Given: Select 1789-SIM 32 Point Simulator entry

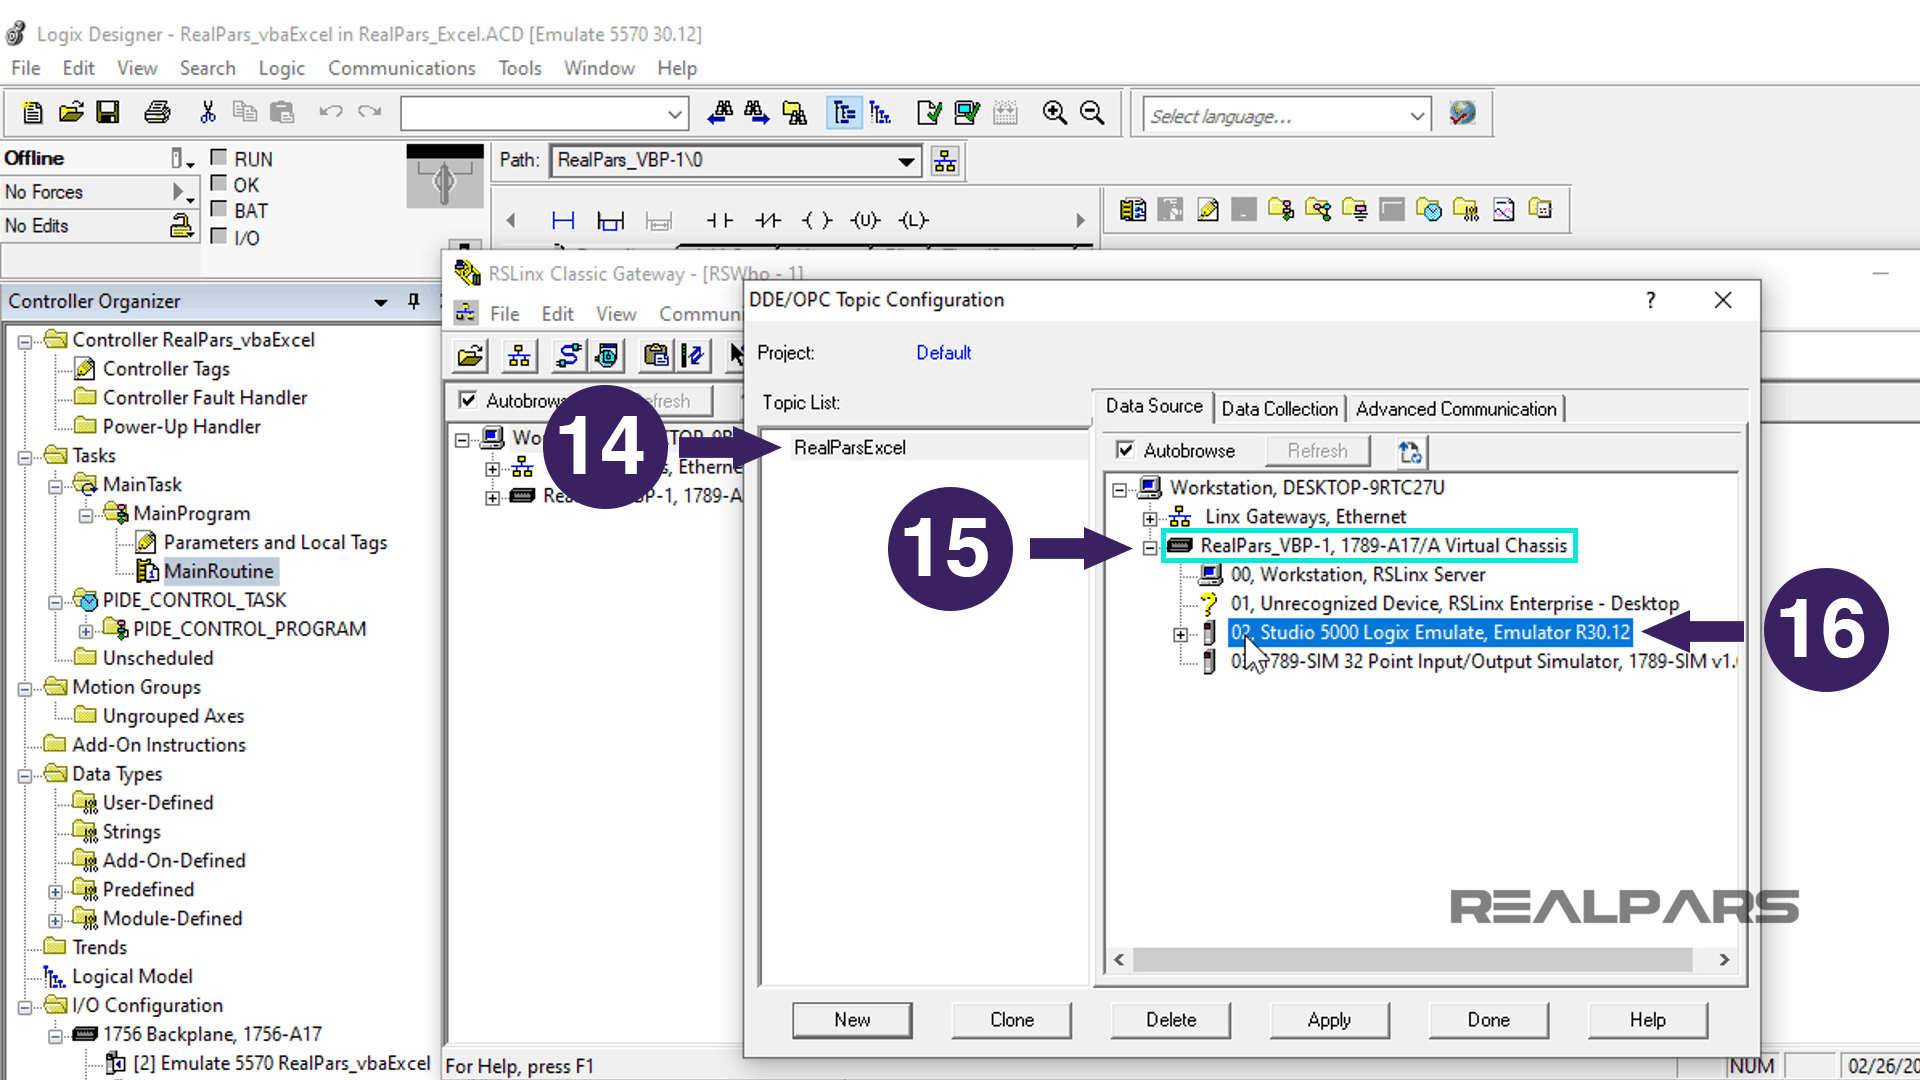Looking at the screenshot, I should pyautogui.click(x=1483, y=662).
